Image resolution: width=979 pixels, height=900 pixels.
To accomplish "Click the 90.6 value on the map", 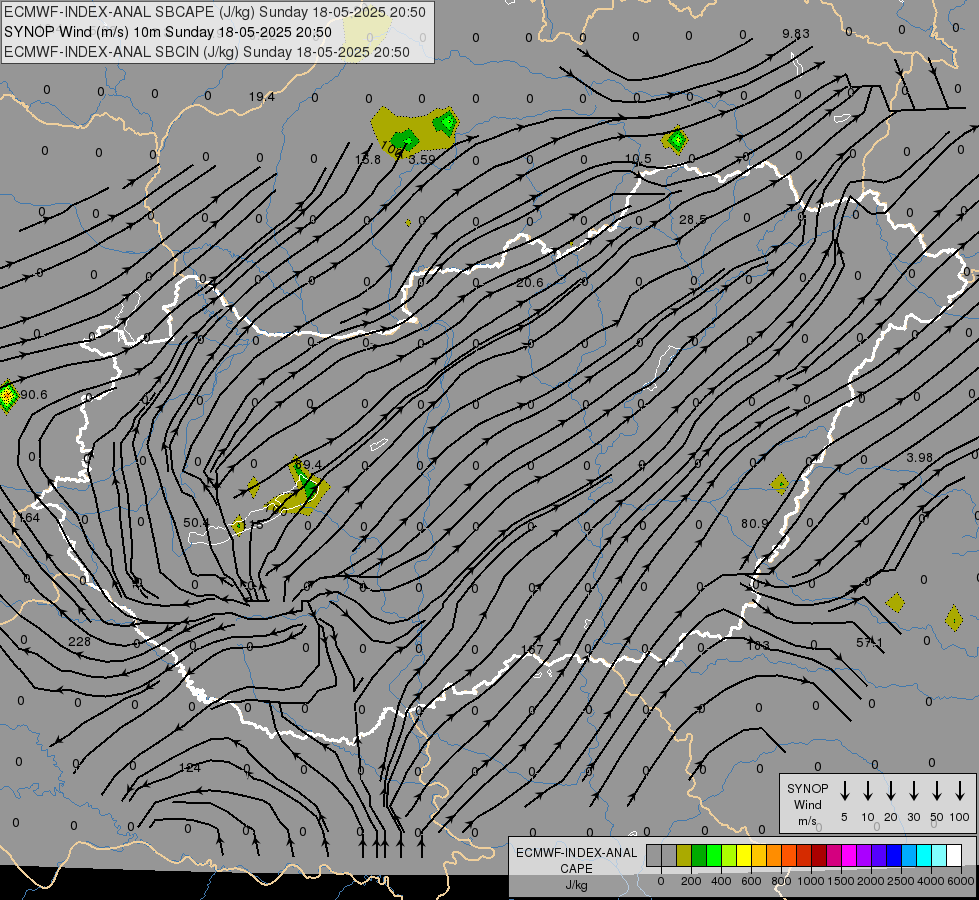I will tap(34, 395).
